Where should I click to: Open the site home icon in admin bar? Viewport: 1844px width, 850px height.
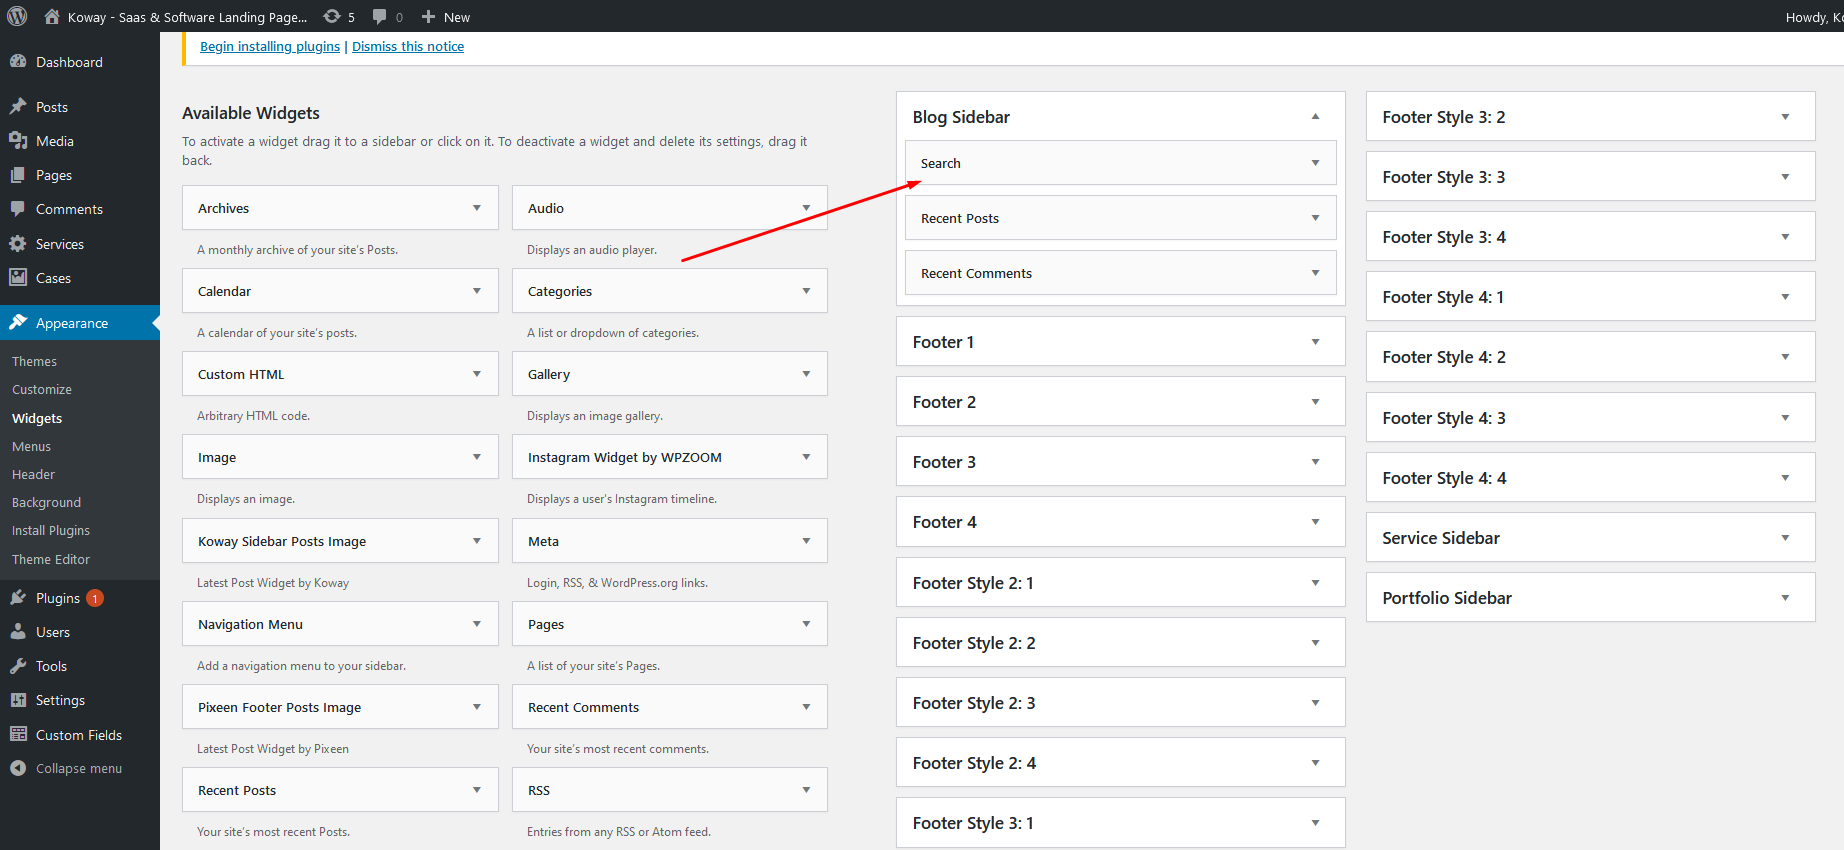(x=52, y=16)
